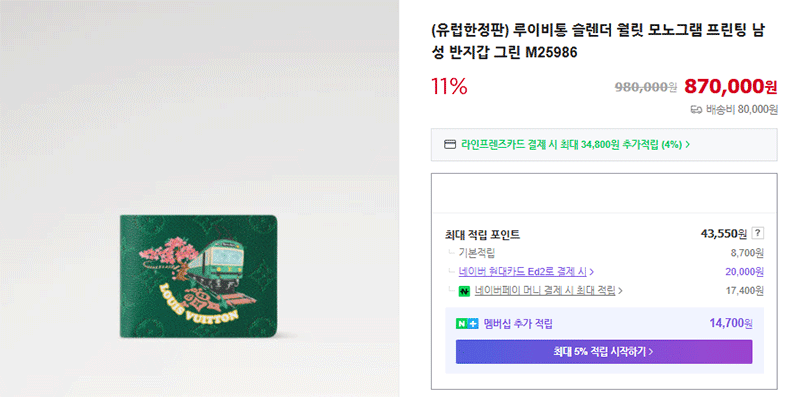This screenshot has width=800, height=397.
Task: Click the N+ membership icon beside 멤버십 추가 적립
Action: point(467,324)
